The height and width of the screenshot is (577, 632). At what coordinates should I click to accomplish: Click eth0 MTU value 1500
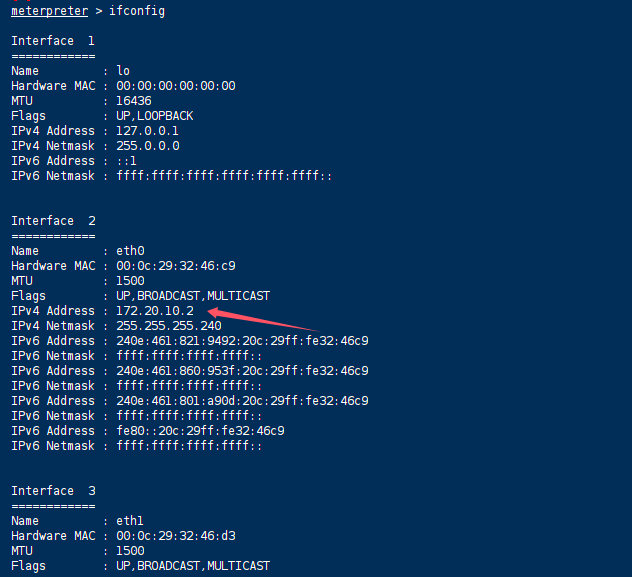click(130, 281)
